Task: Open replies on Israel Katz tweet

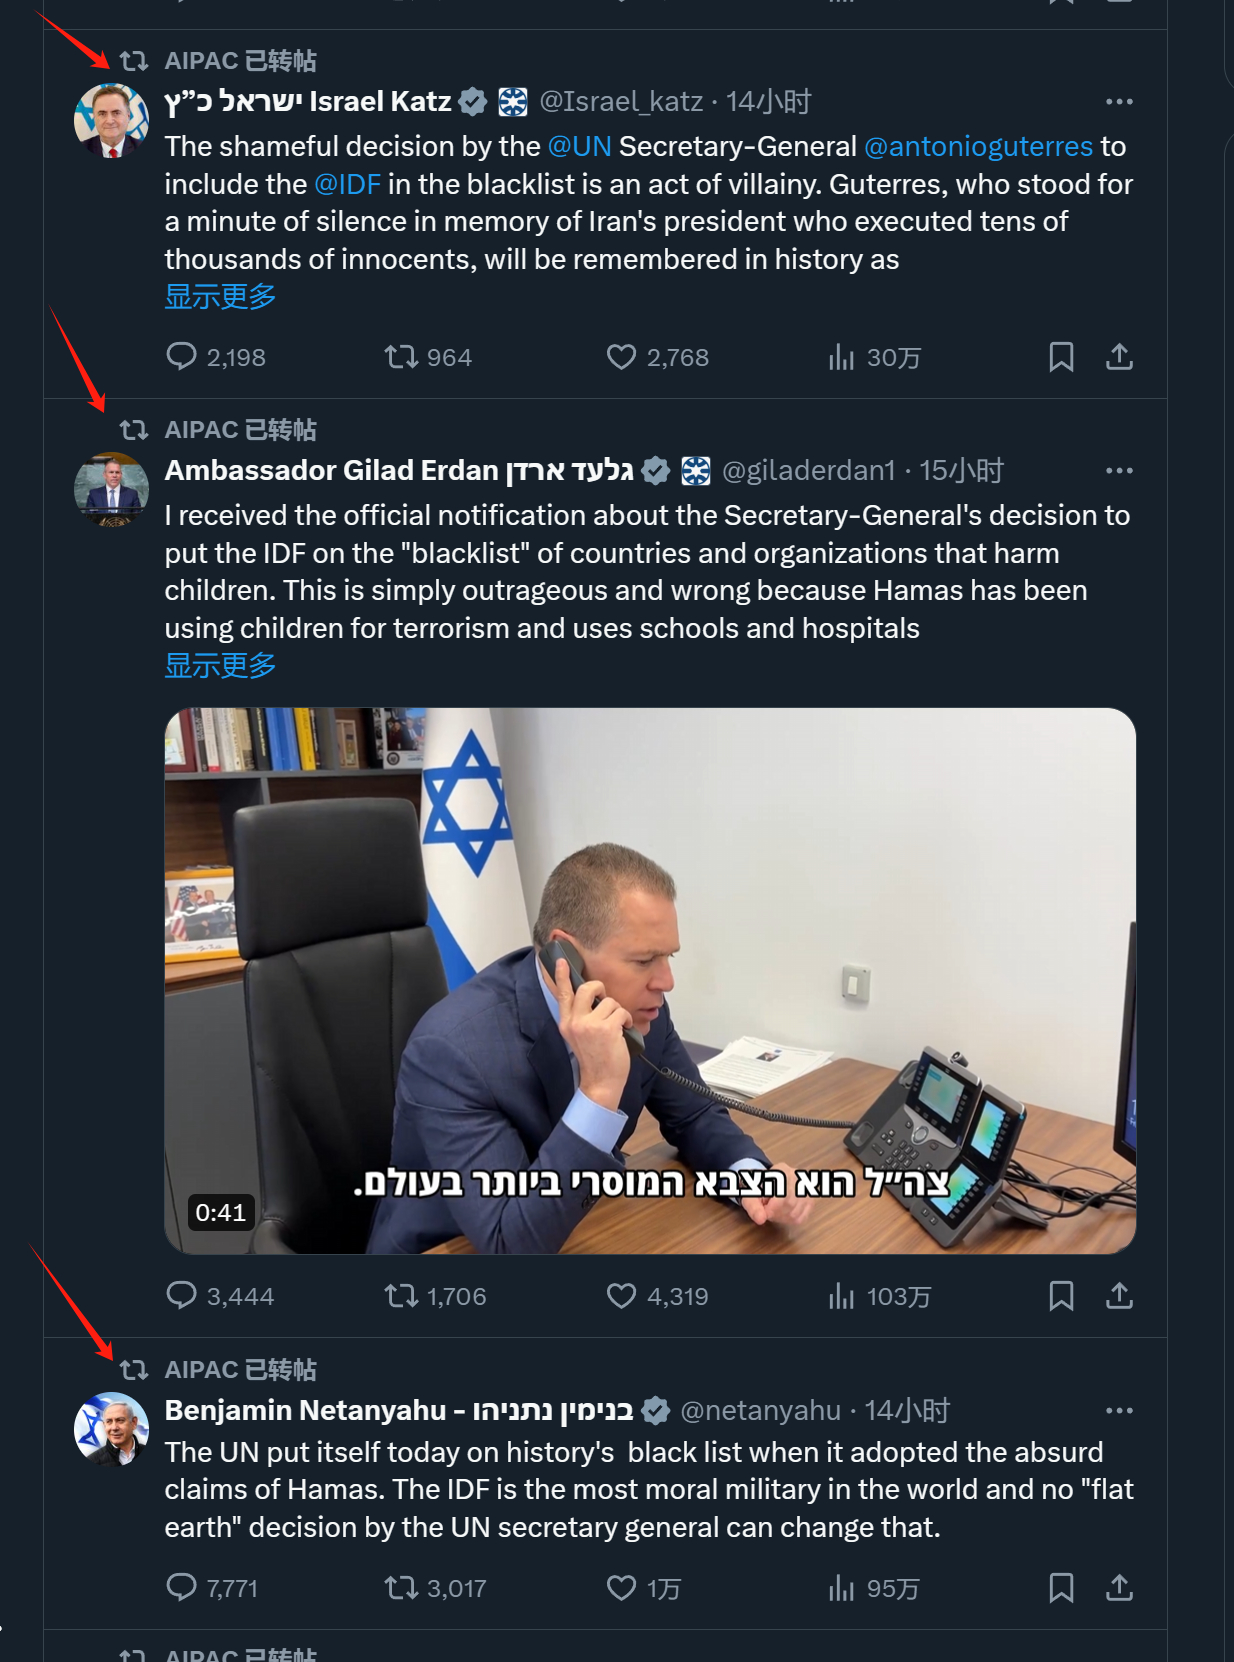Action: pos(181,357)
